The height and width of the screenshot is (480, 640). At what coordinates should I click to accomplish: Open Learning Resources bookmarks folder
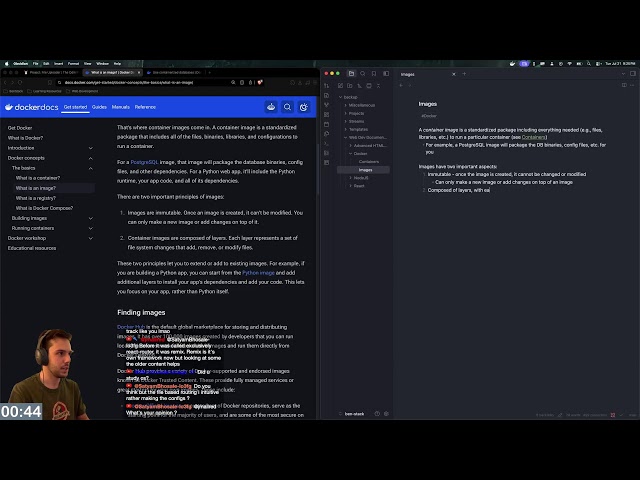point(44,91)
